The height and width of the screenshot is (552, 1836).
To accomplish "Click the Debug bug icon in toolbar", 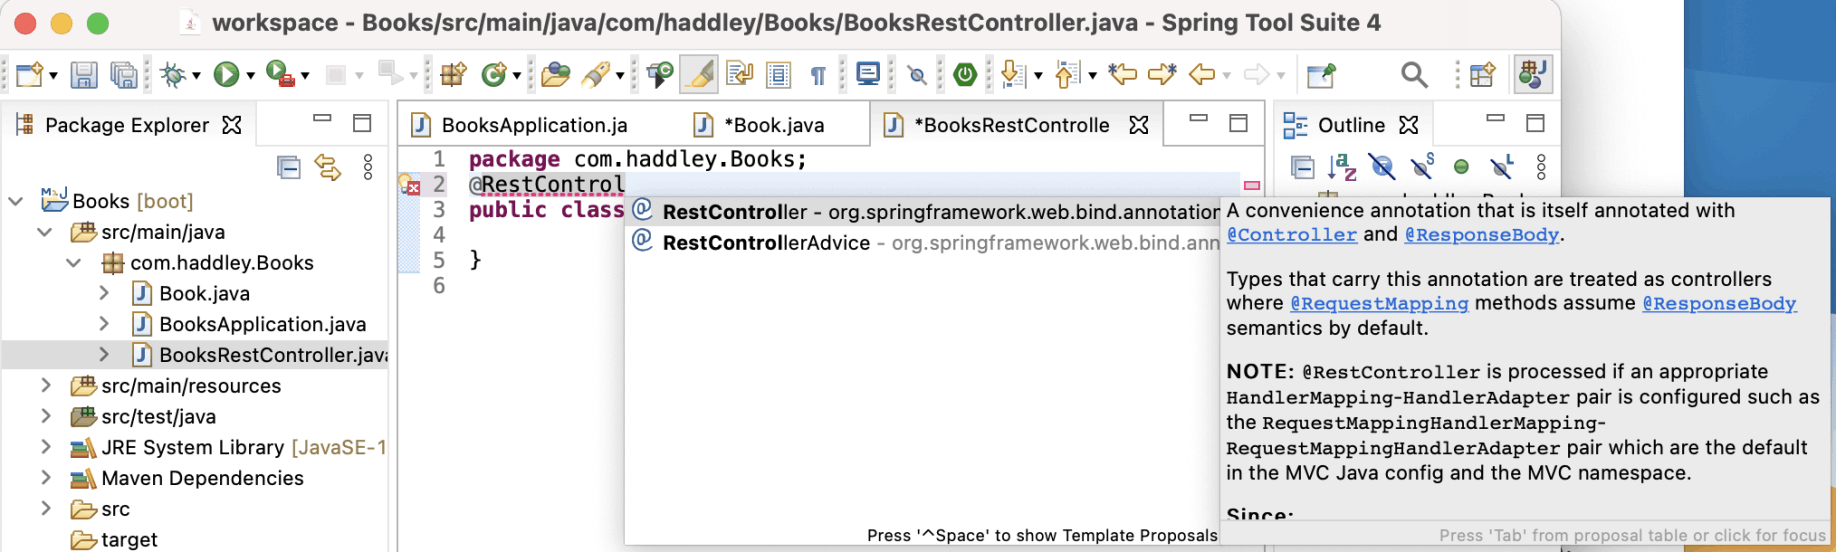I will coord(173,74).
